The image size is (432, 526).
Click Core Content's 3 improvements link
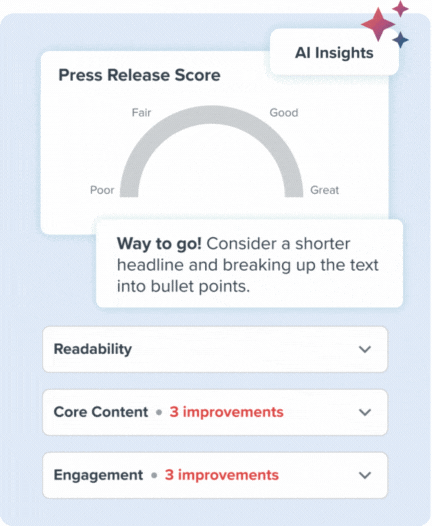point(227,412)
